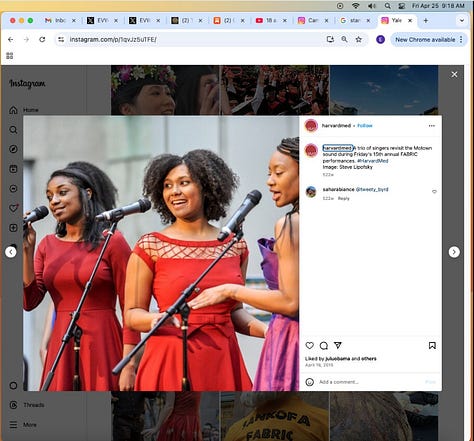Expand the Chrome tab search dropdown
This screenshot has width=474, height=441.
(x=462, y=21)
